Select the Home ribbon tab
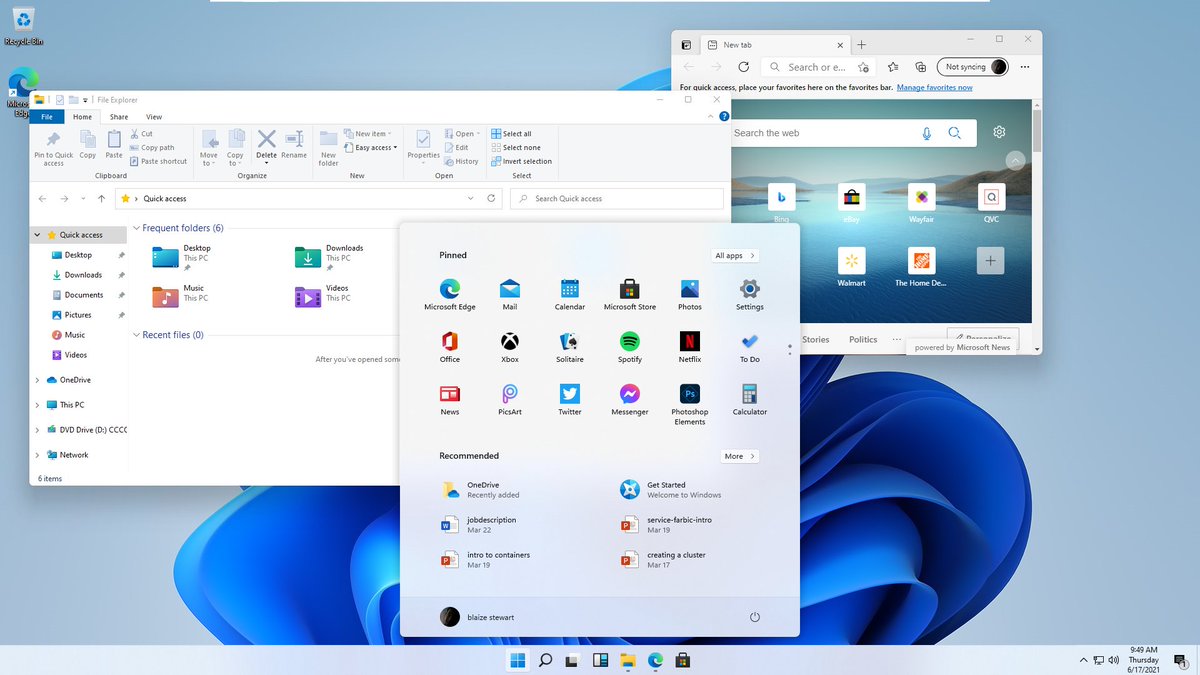1200x675 pixels. point(83,117)
